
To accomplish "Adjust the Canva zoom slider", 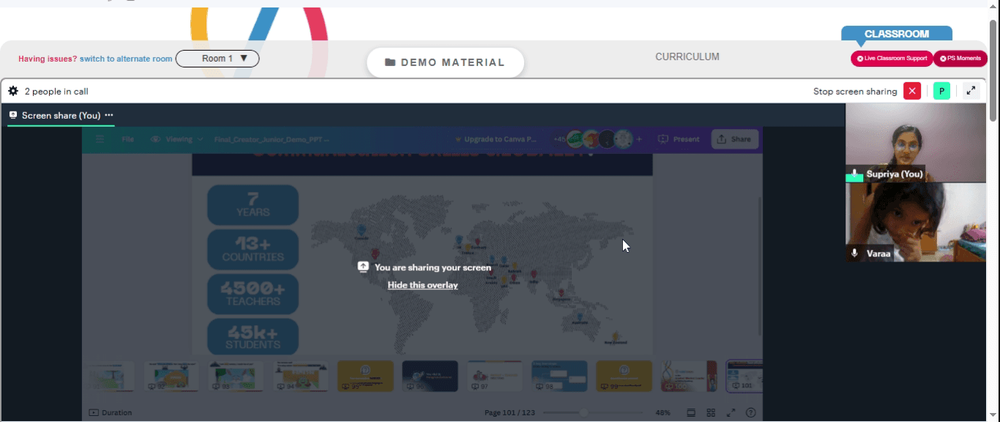I will [584, 412].
